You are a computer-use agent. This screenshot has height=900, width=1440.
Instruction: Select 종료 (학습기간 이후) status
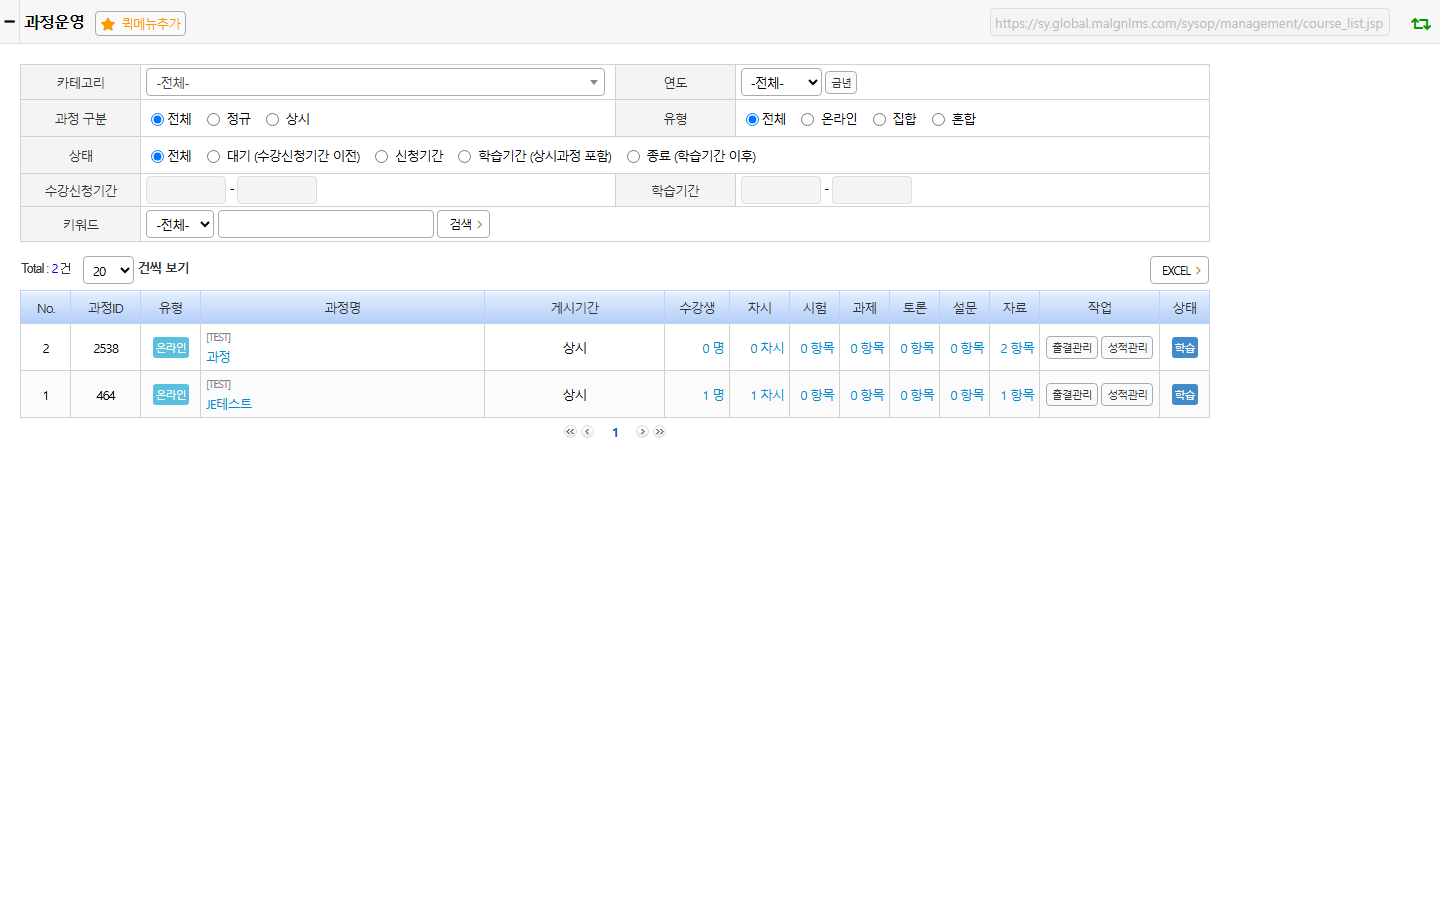(x=633, y=156)
